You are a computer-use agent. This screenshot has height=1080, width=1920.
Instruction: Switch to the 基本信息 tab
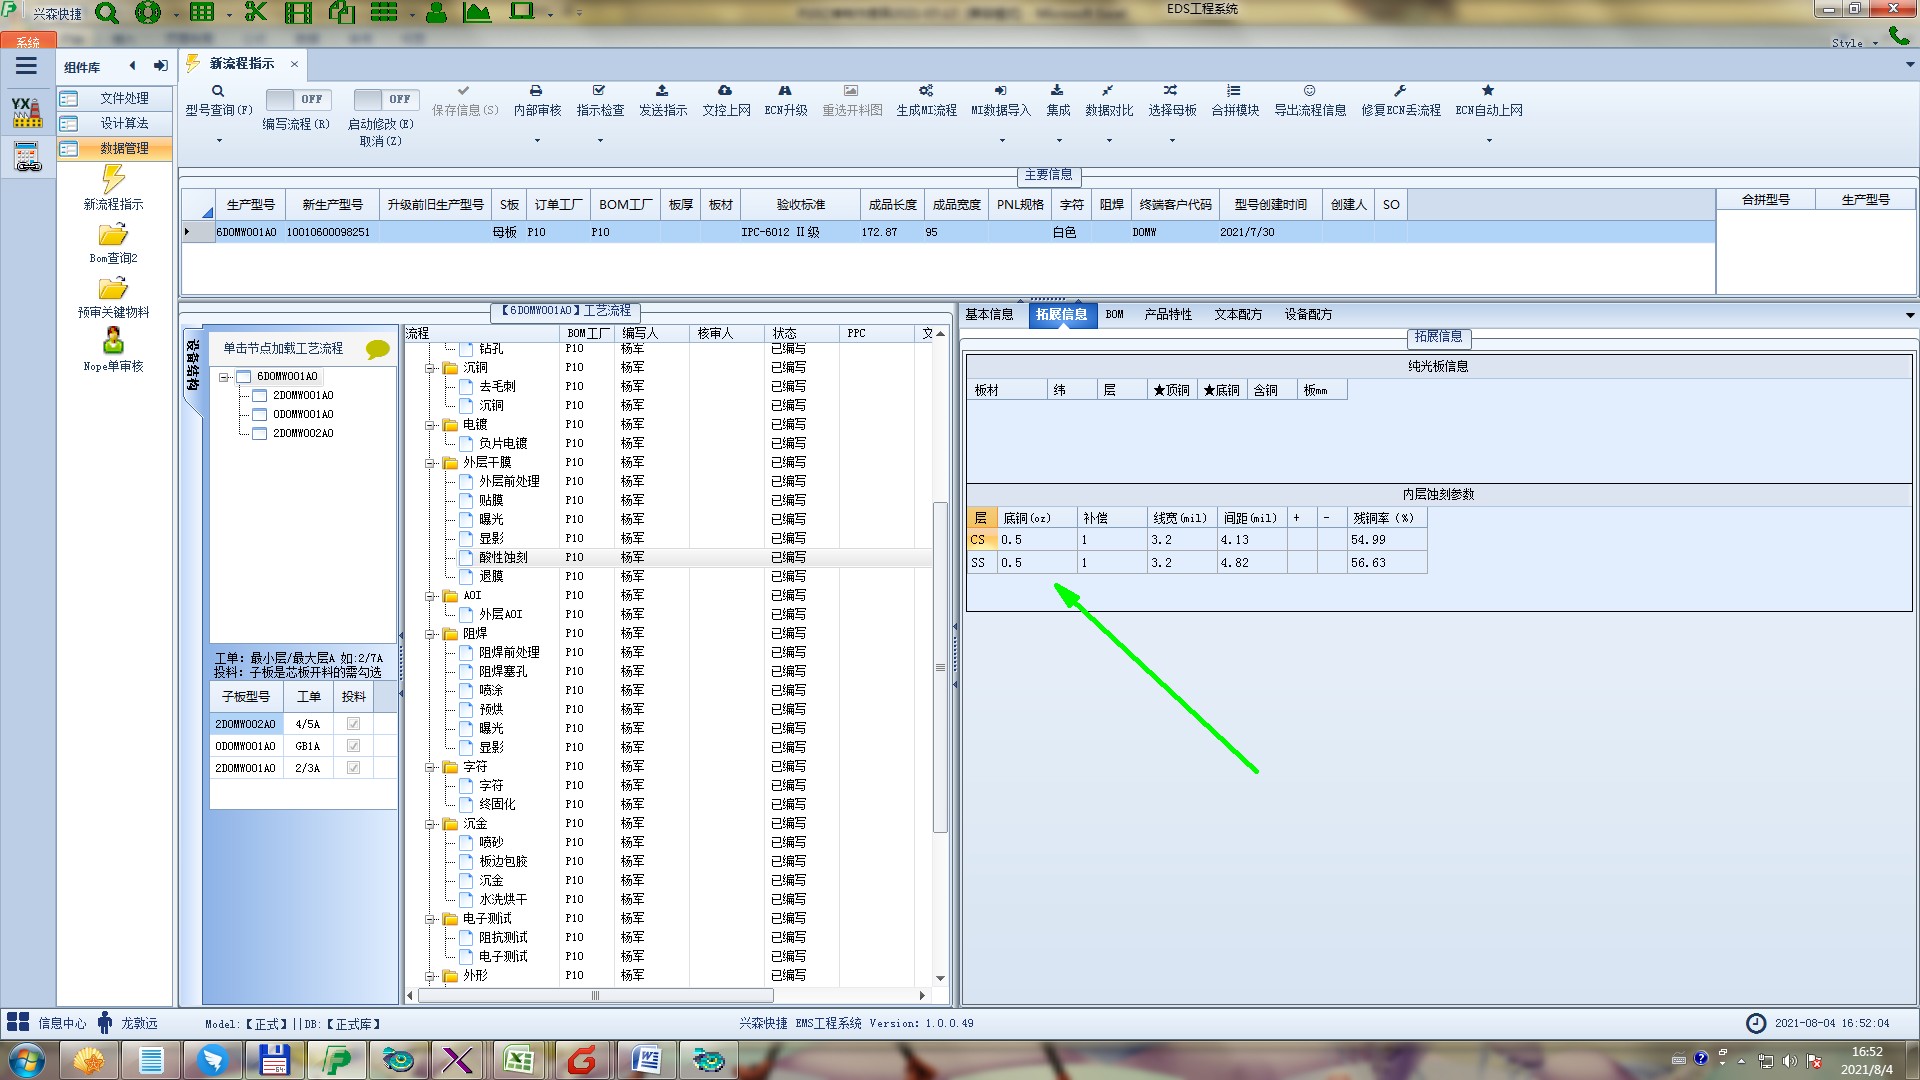988,314
